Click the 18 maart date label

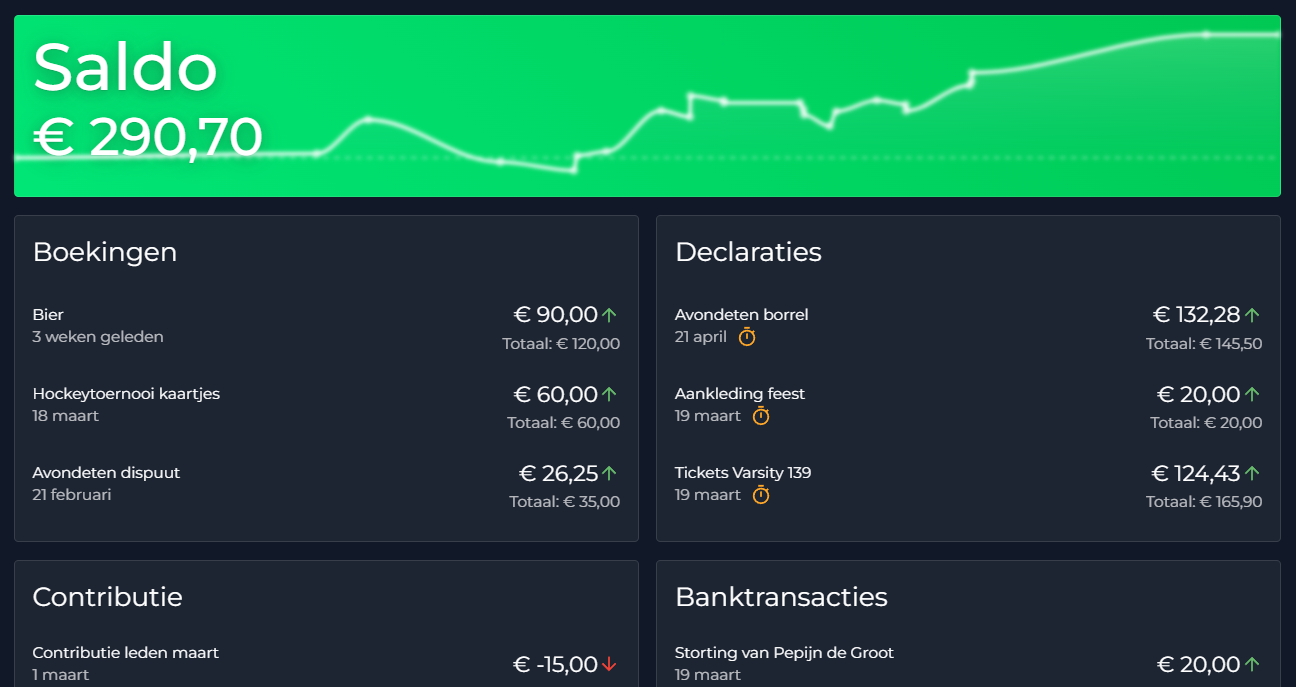click(66, 416)
